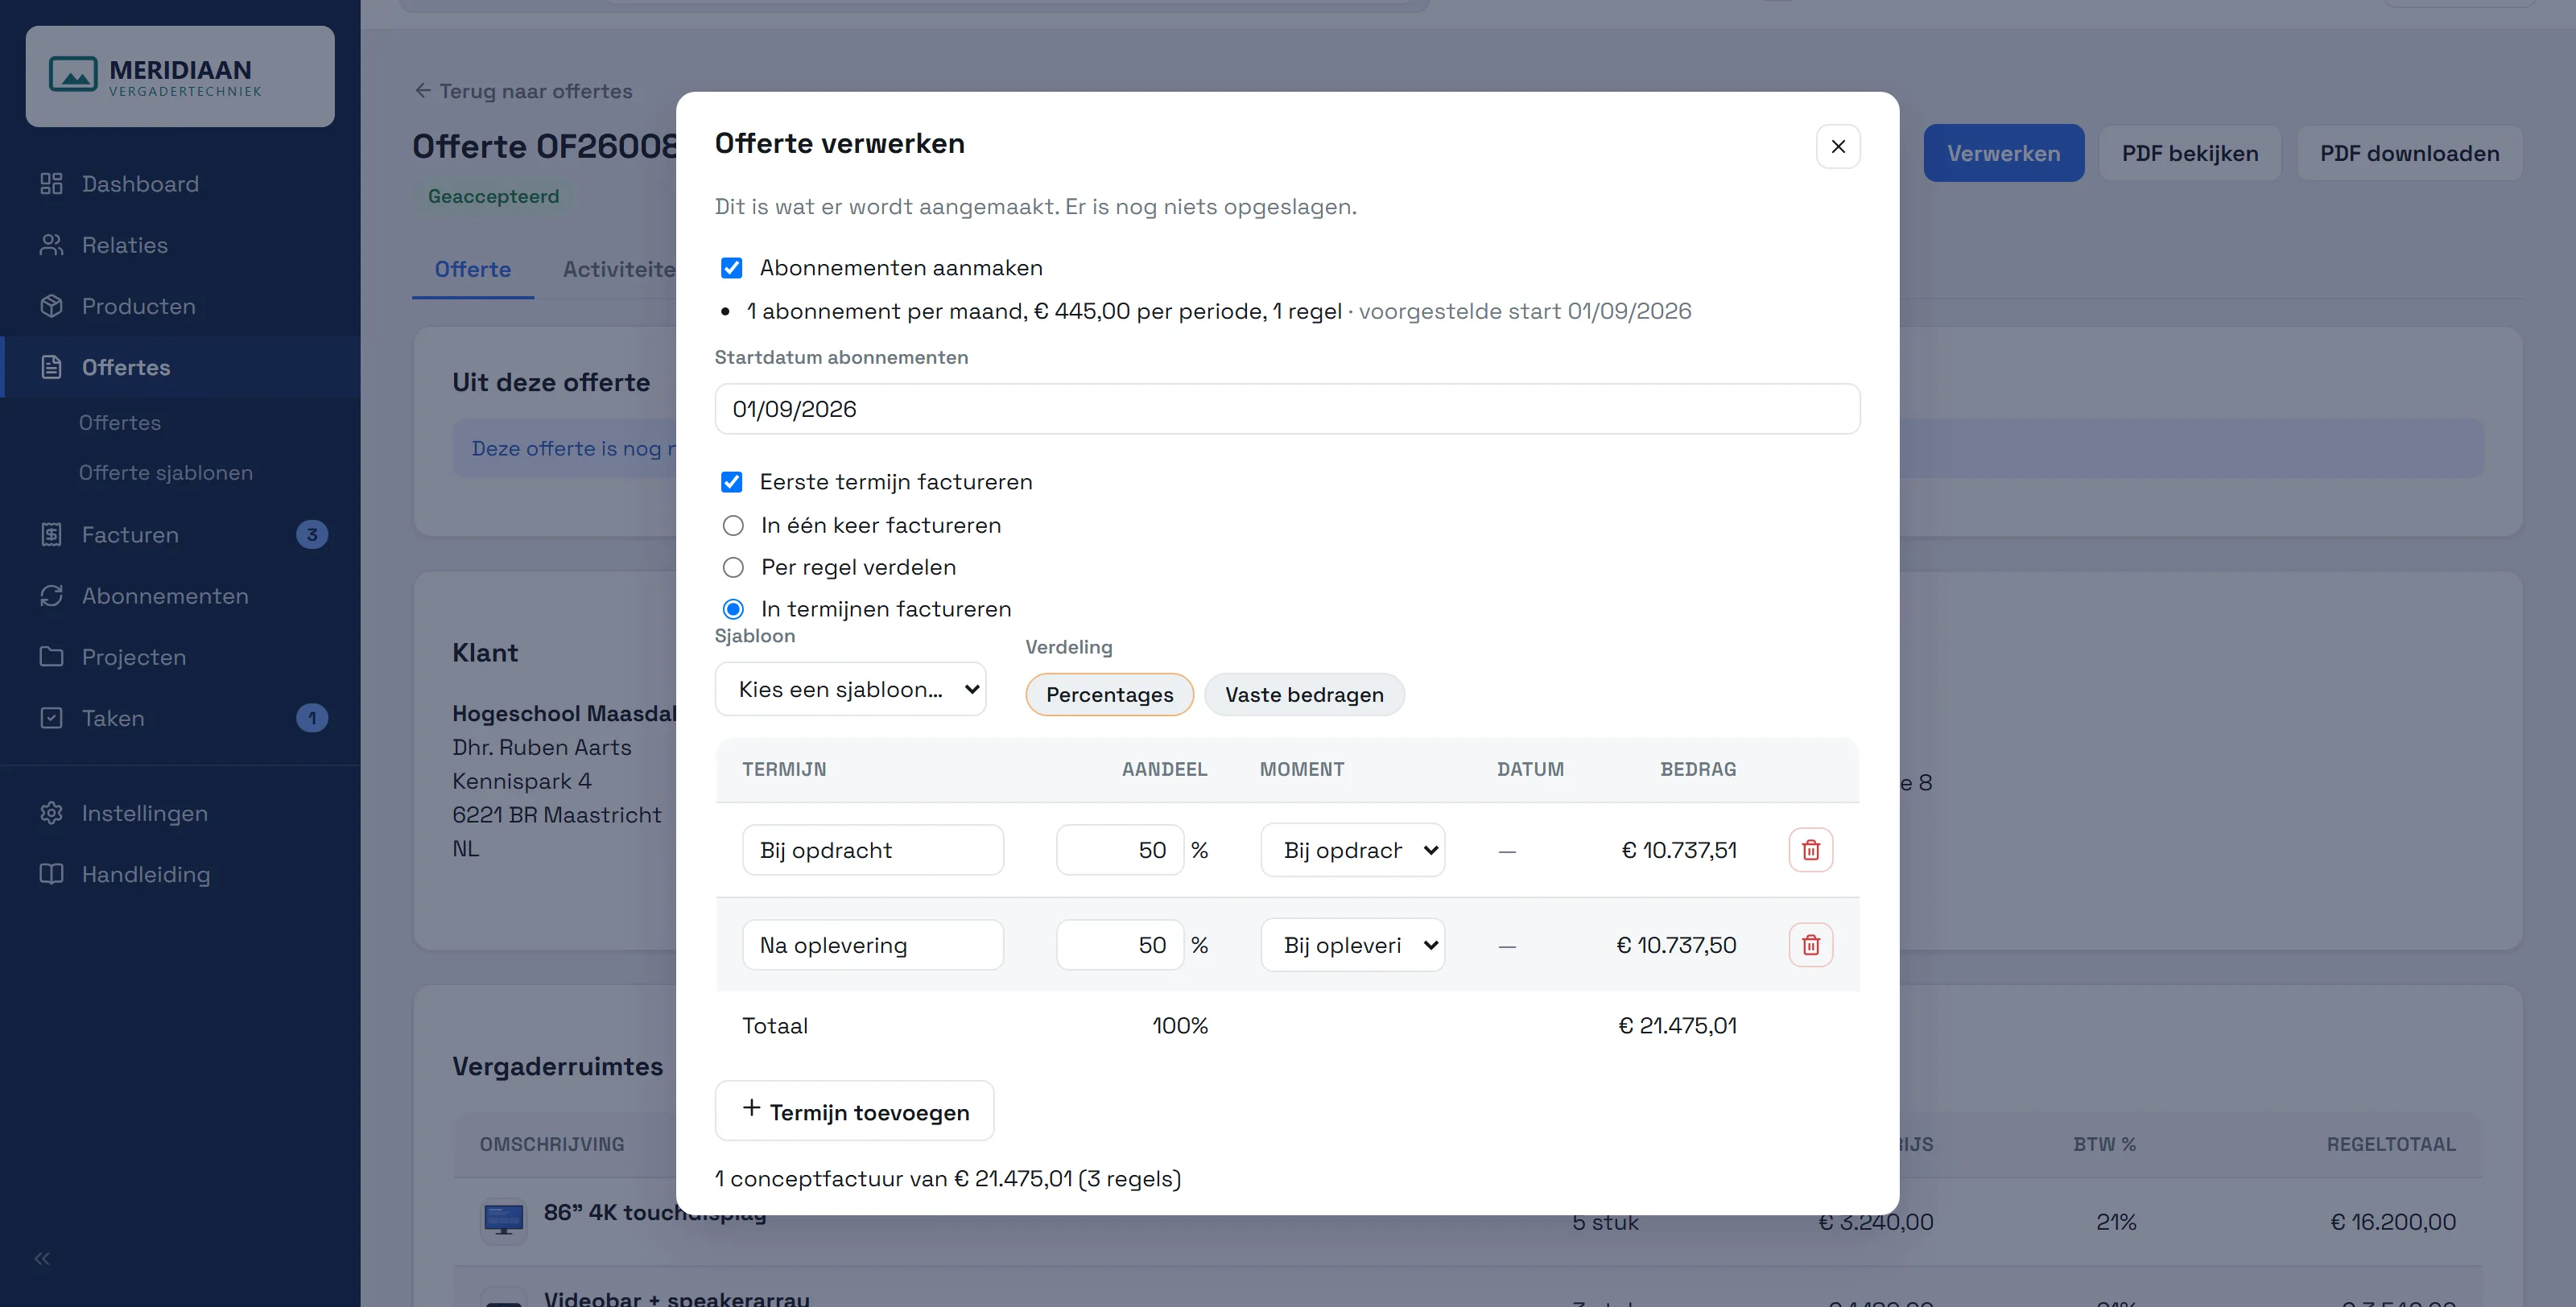The height and width of the screenshot is (1307, 2576).
Task: Collapse the sidebar with the double-chevron icon
Action: pos(42,1259)
